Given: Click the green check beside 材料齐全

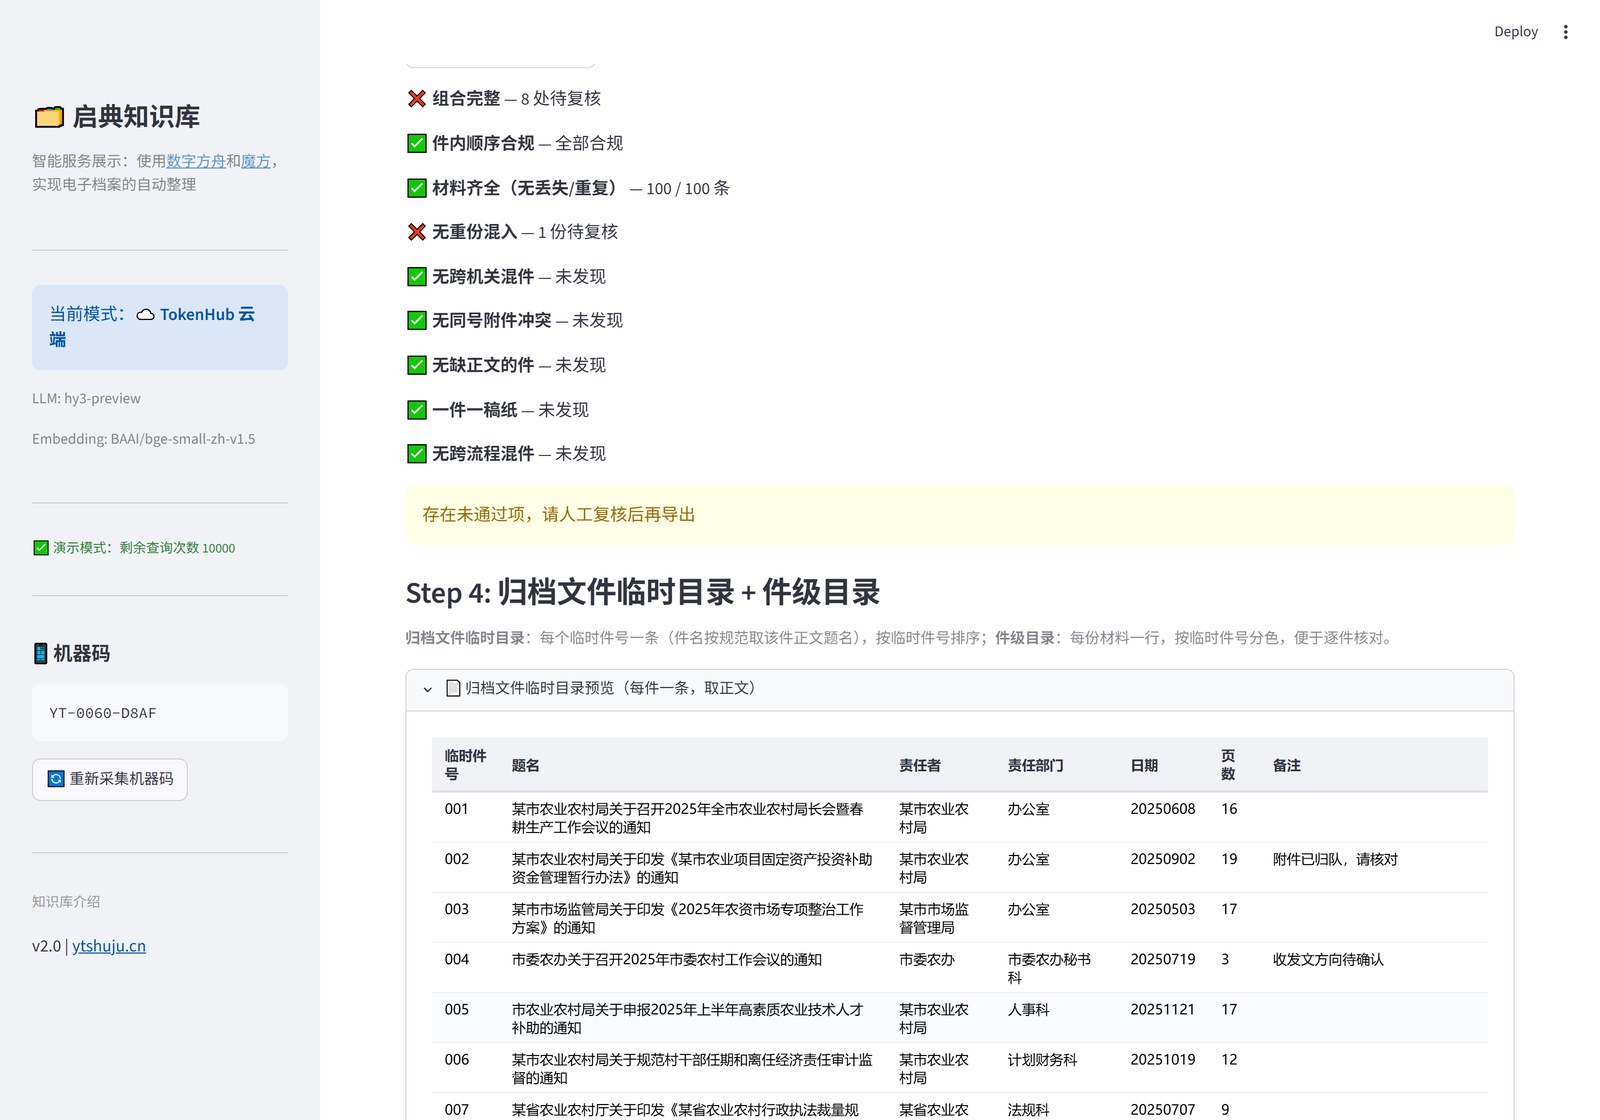Looking at the screenshot, I should [x=417, y=188].
